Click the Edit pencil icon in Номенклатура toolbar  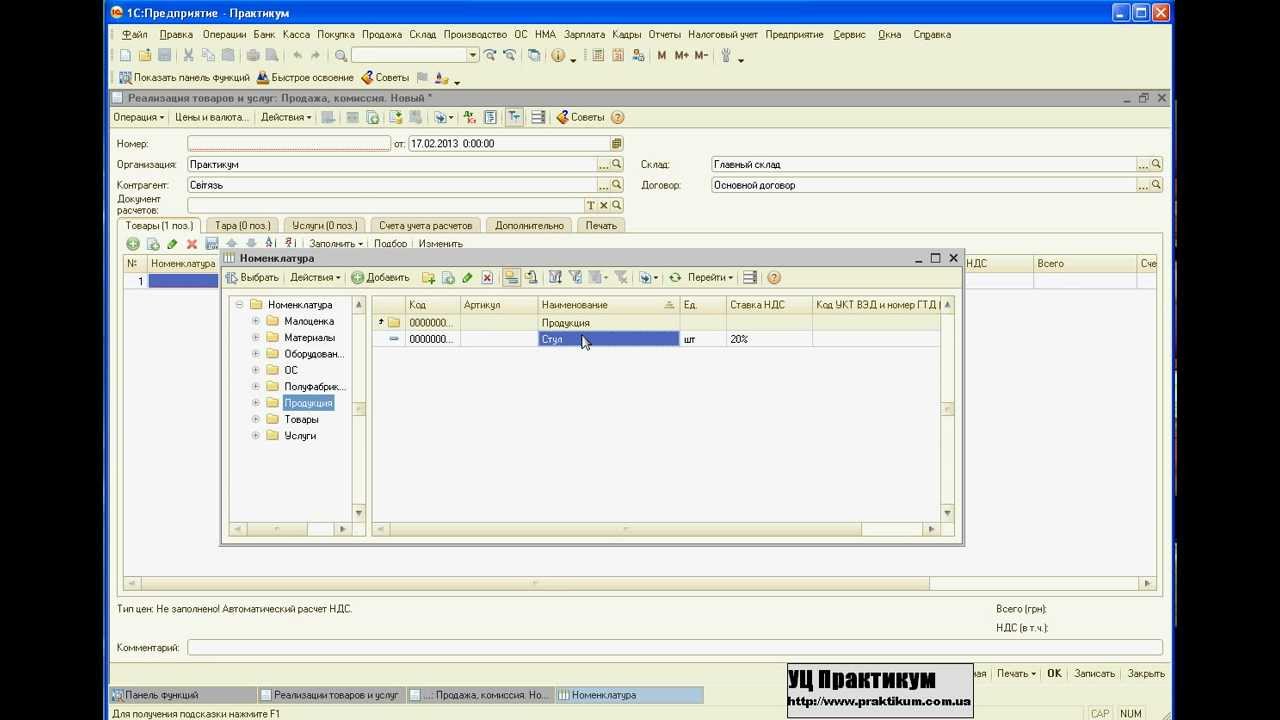[x=467, y=277]
